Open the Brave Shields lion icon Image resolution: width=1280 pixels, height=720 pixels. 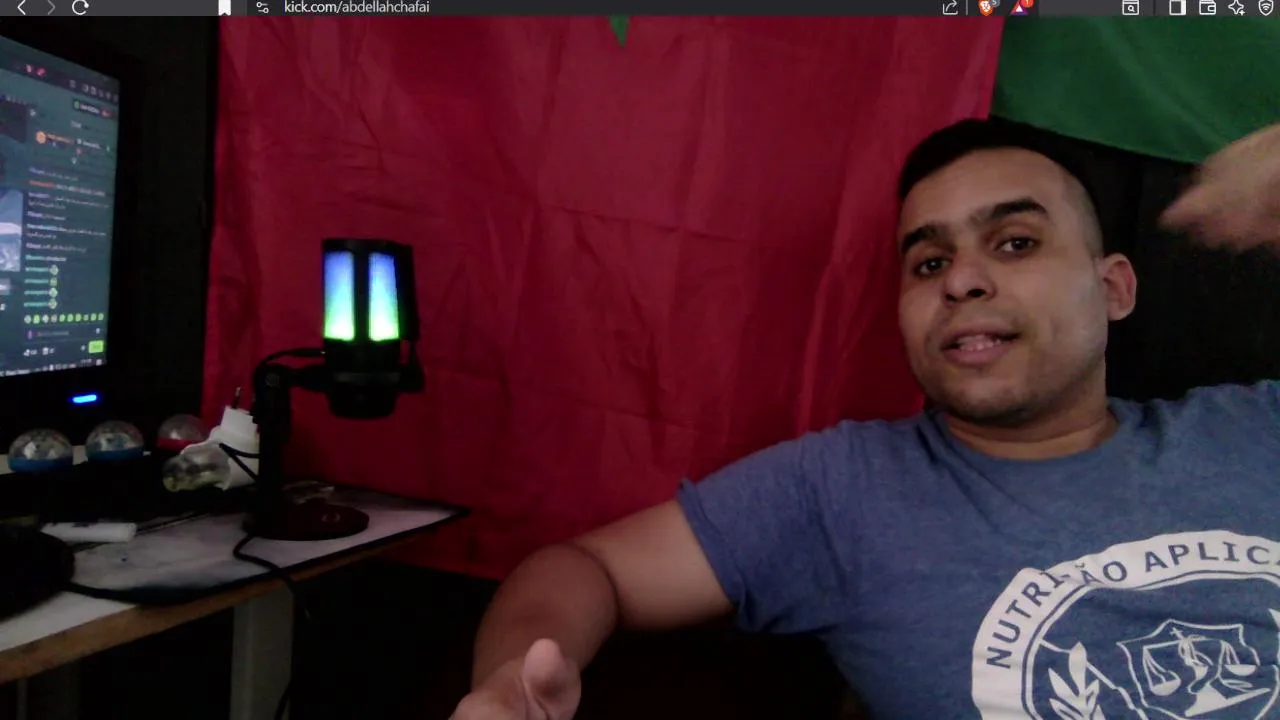tap(987, 7)
